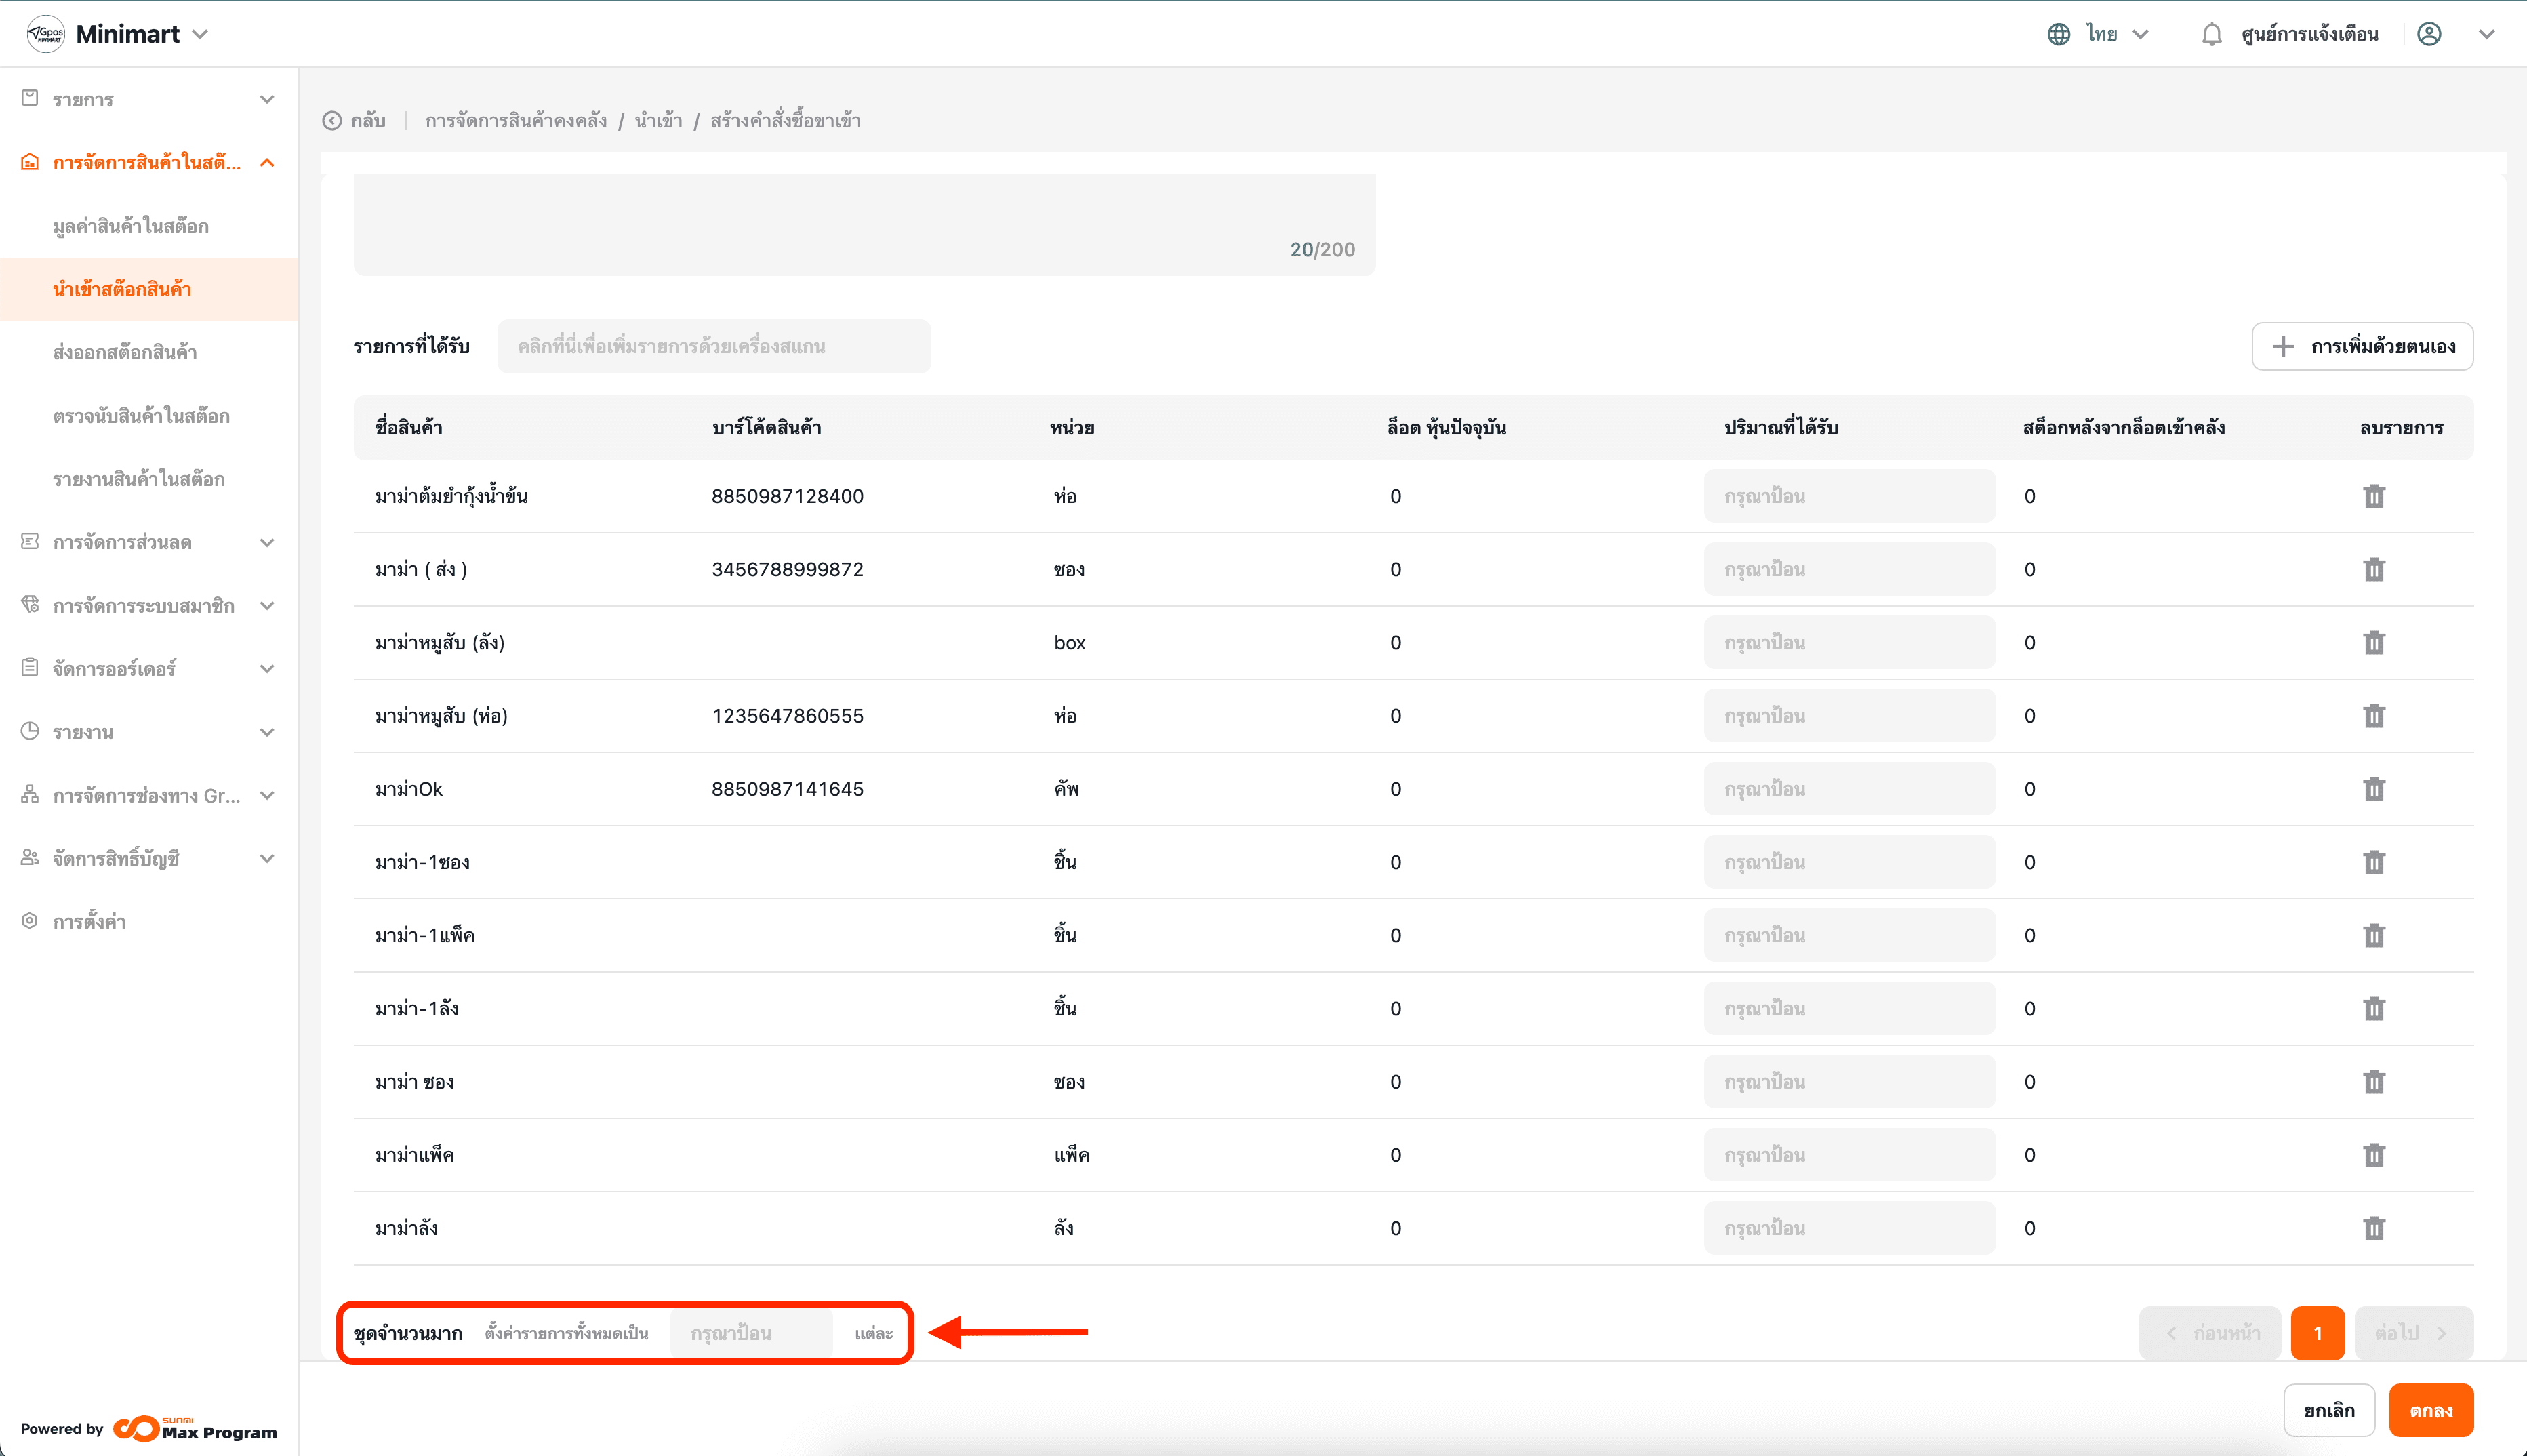Open the Minimart store dropdown
This screenshot has height=1456, width=2527.
click(200, 34)
